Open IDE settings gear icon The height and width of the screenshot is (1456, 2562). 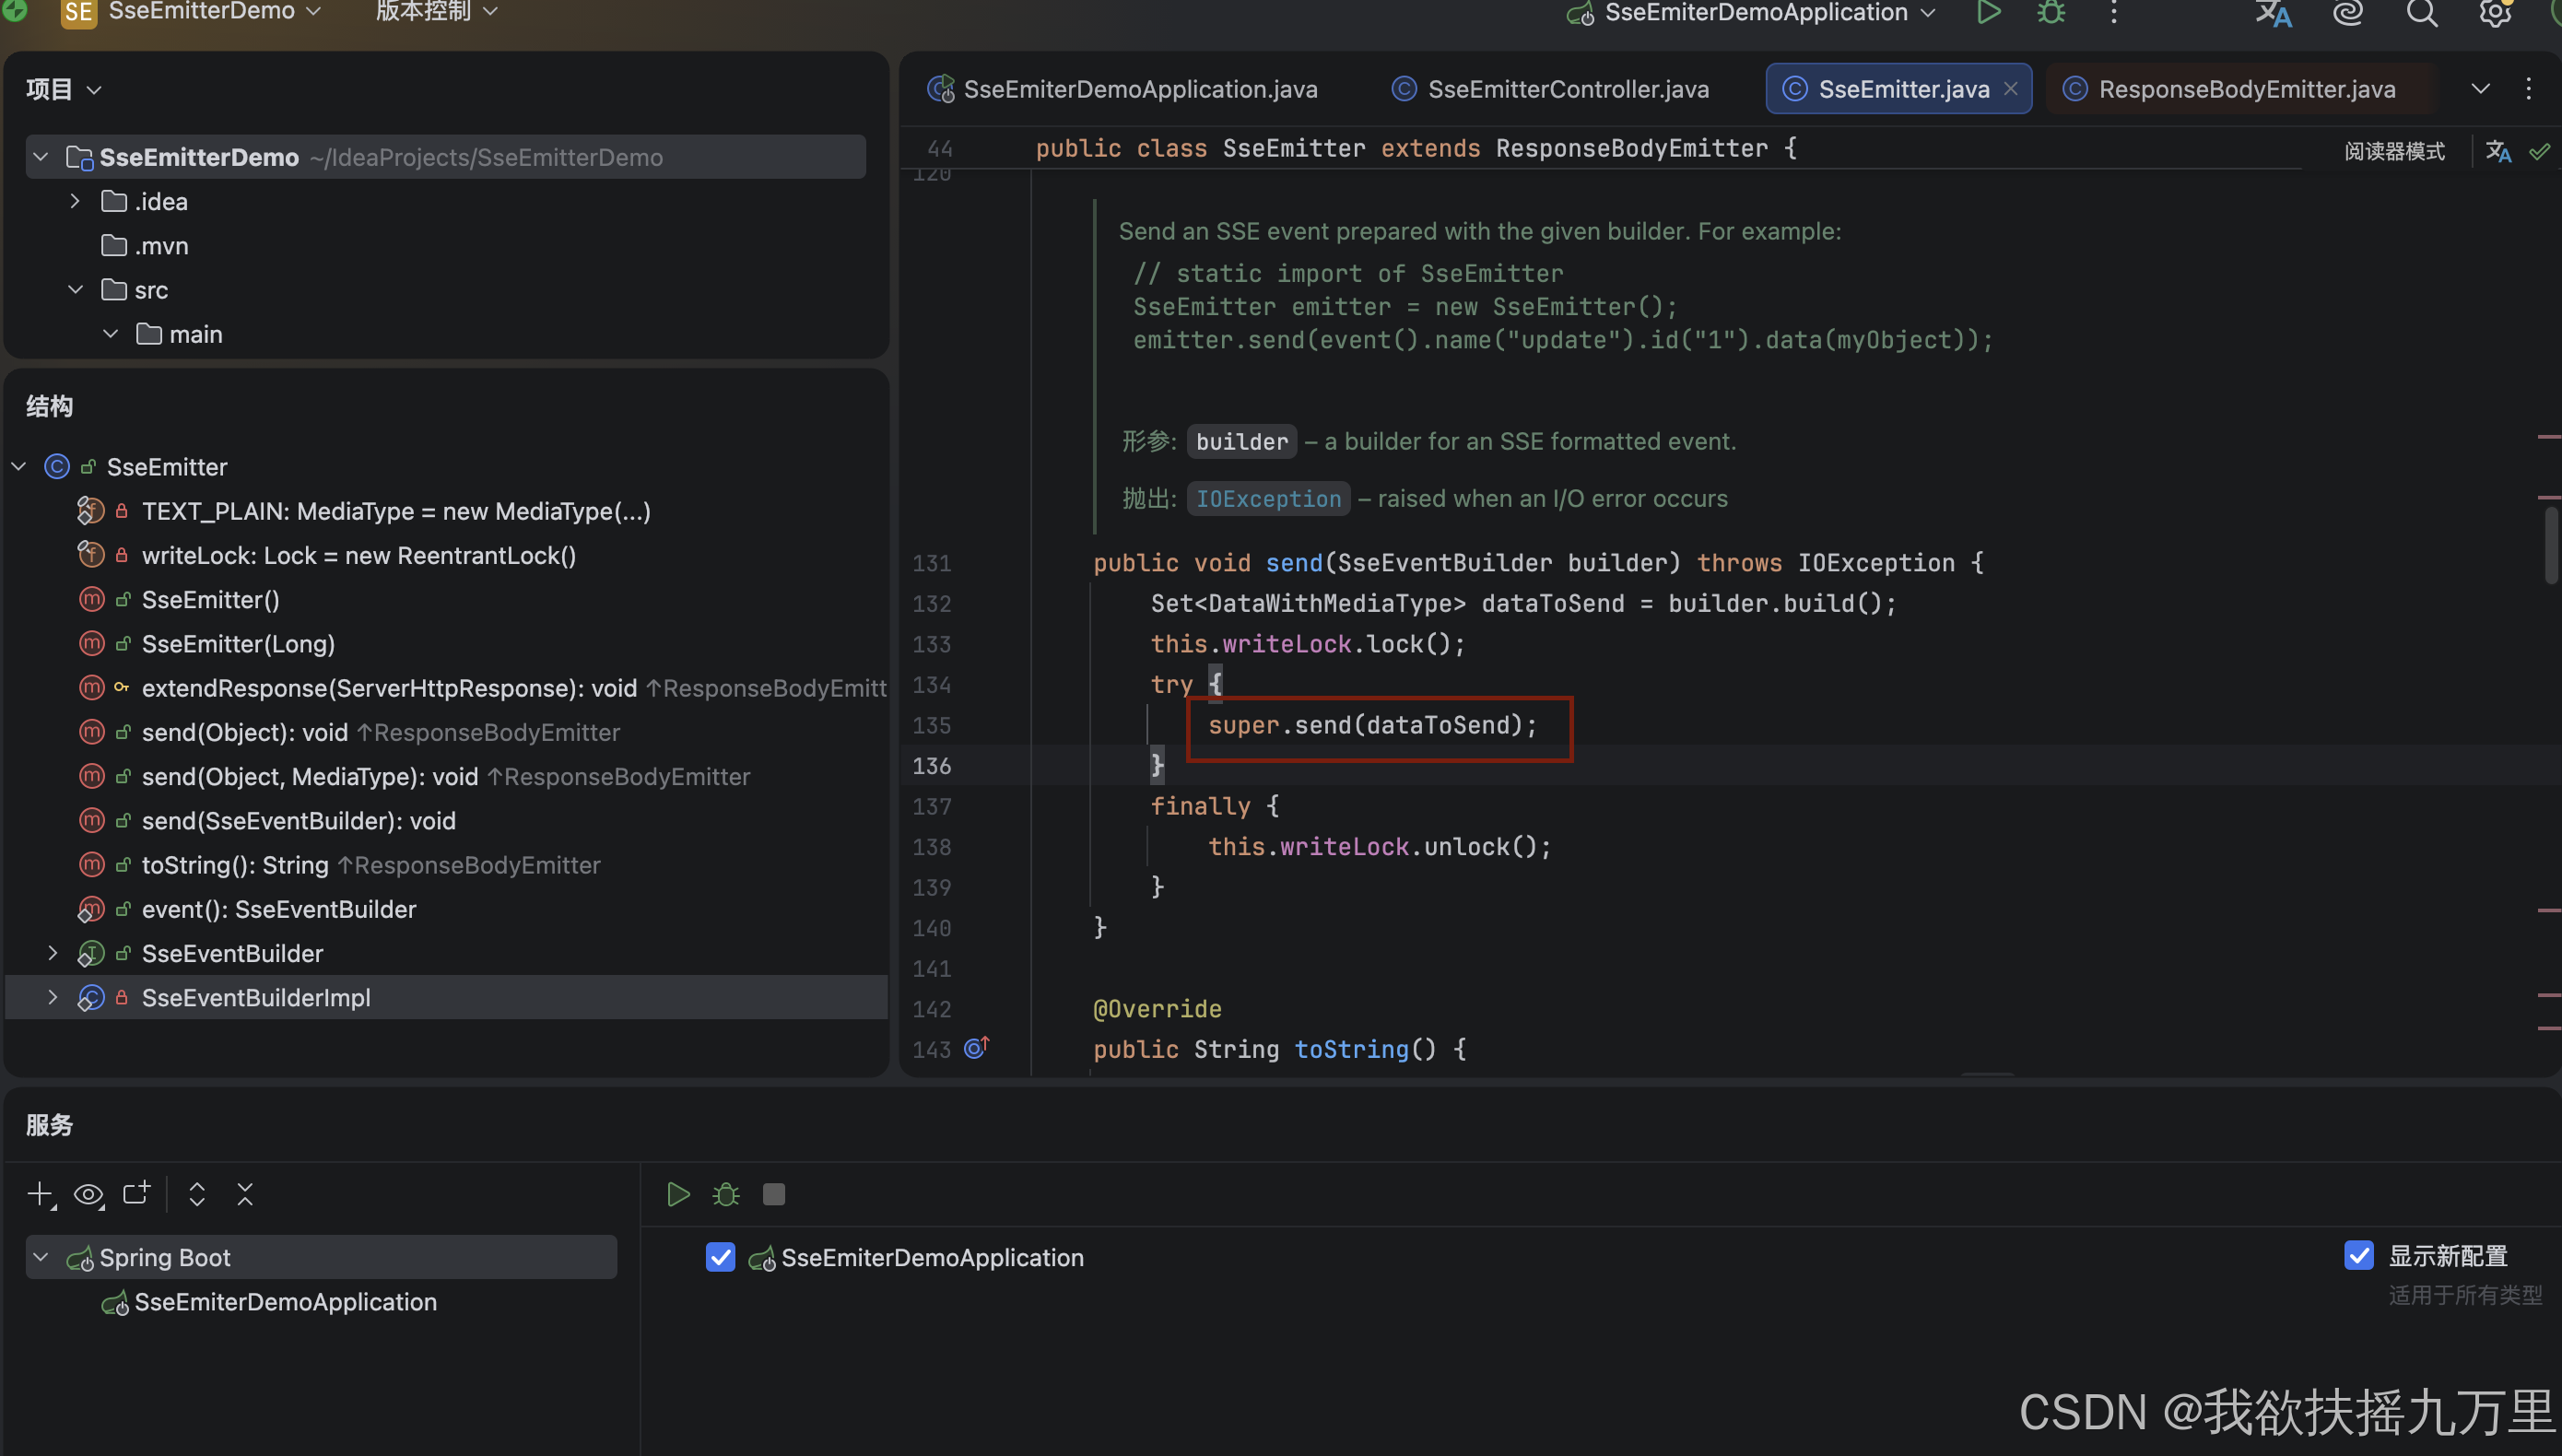coord(2495,13)
